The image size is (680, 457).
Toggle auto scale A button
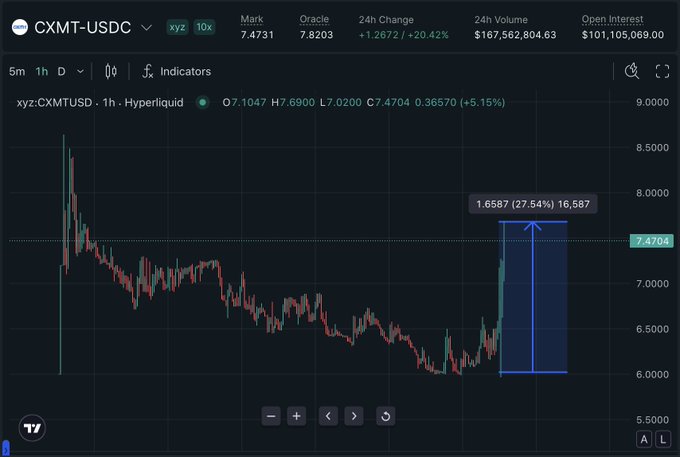(644, 439)
